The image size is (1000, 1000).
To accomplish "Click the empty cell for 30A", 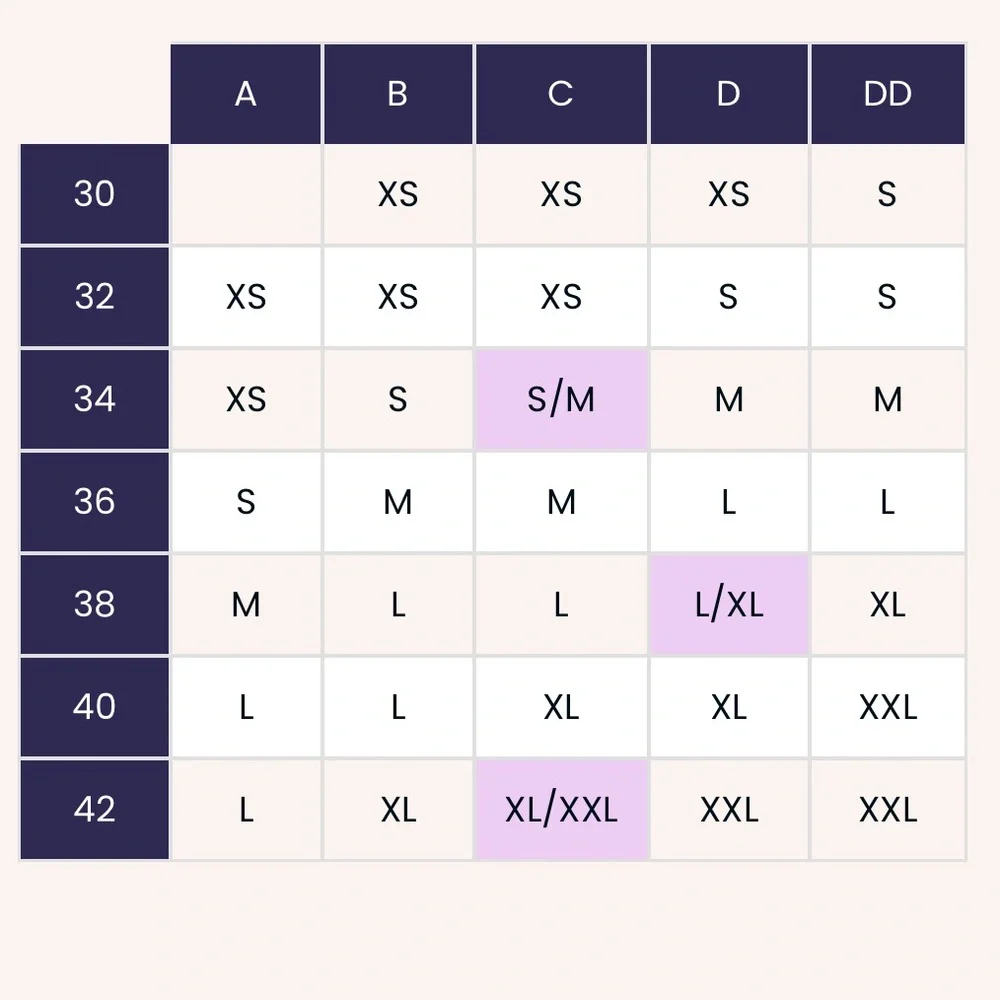I will [x=246, y=194].
